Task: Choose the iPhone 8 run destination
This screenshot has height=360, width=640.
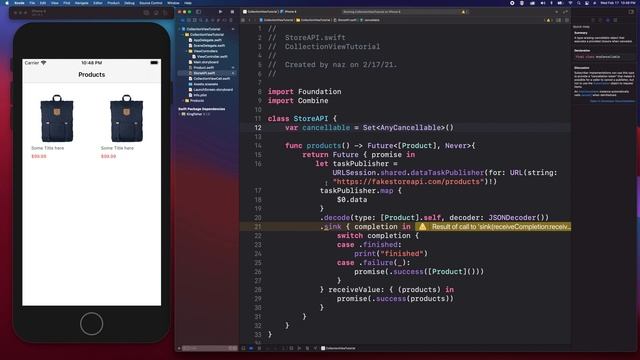Action: coord(289,12)
